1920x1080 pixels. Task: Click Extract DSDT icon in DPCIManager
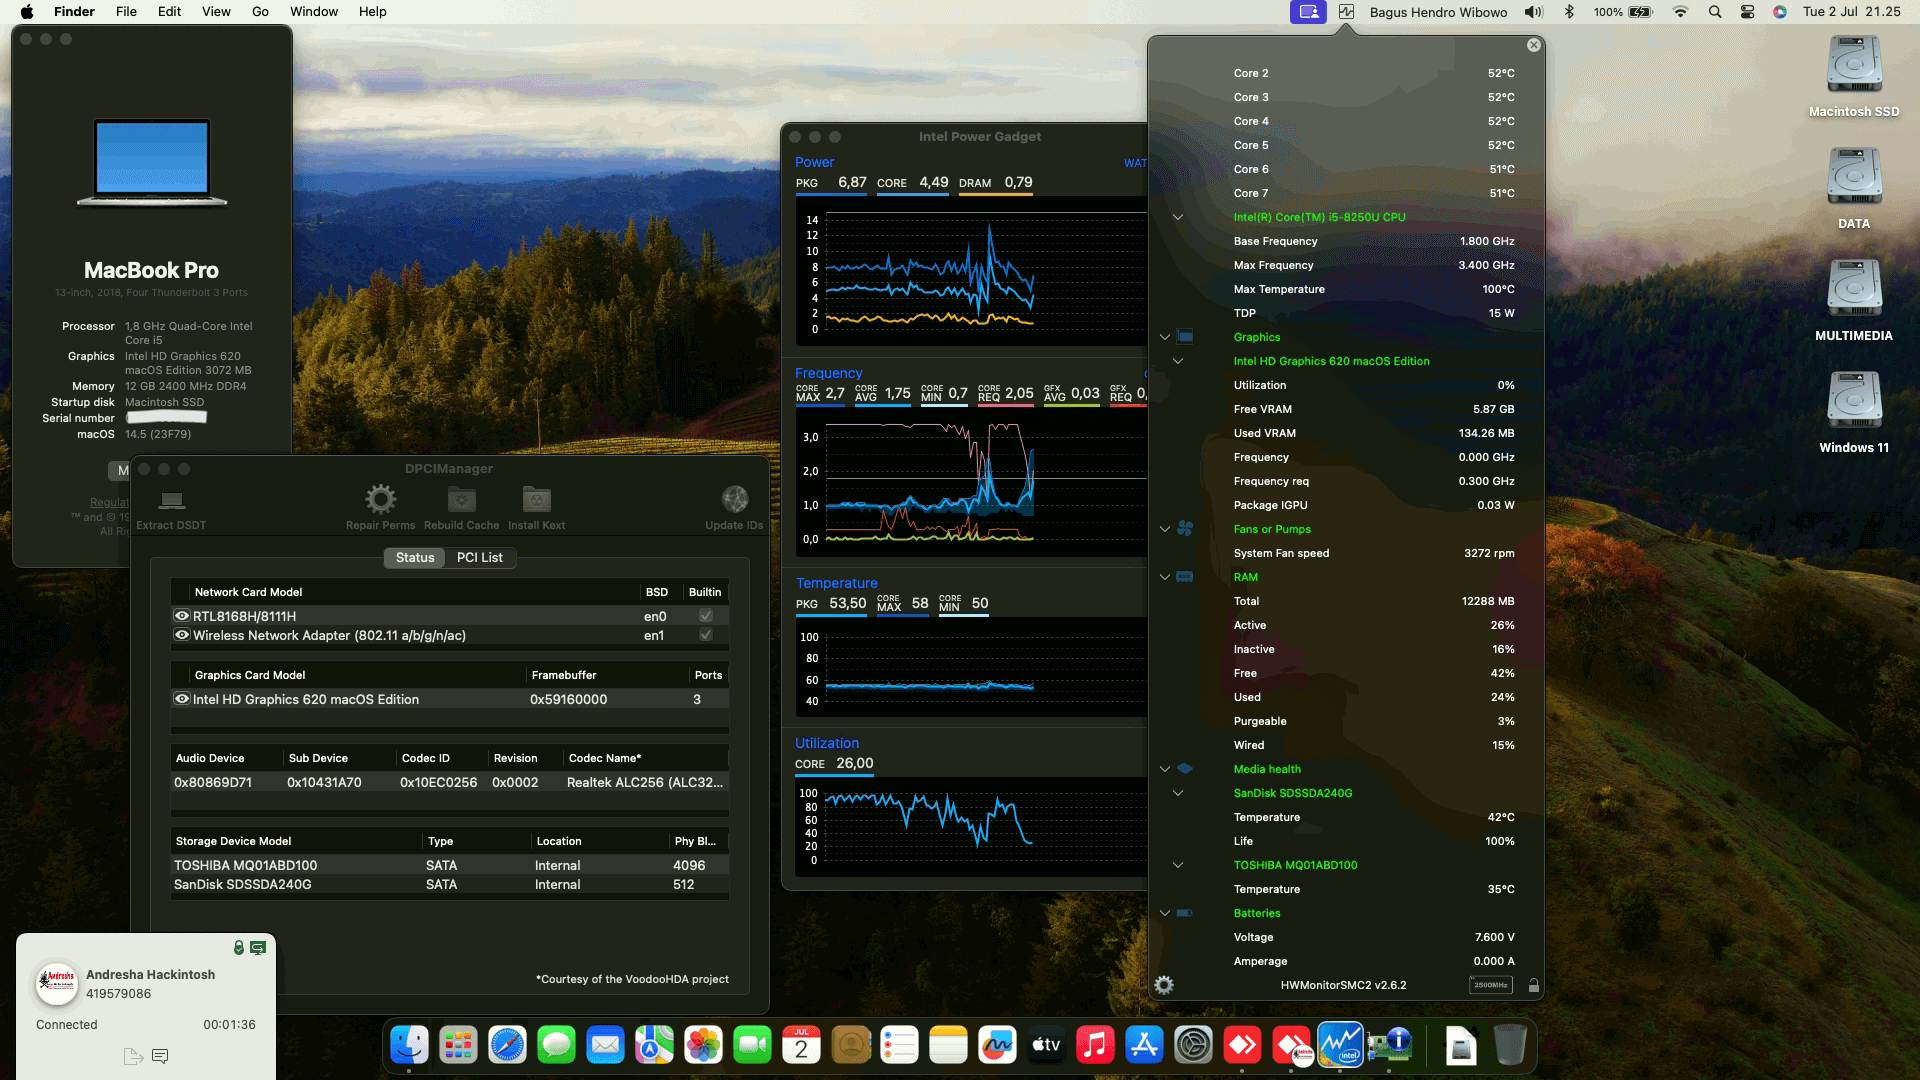pyautogui.click(x=172, y=500)
